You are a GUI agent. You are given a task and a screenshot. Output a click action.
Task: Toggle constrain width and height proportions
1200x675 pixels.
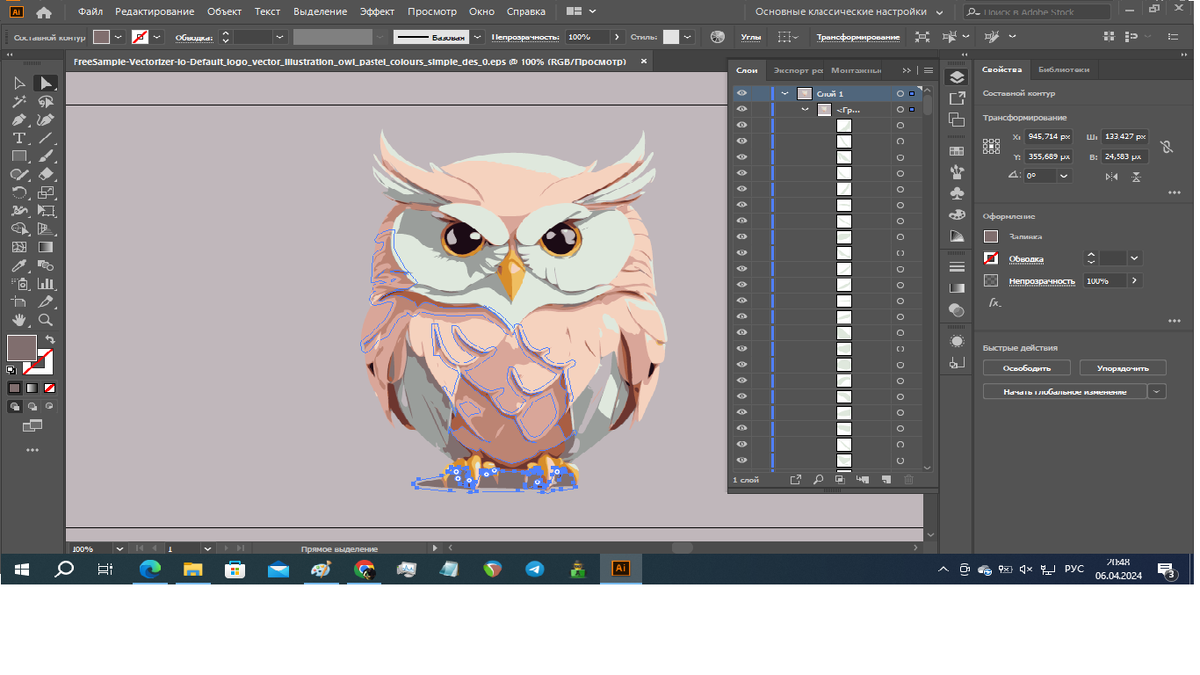coord(1166,147)
